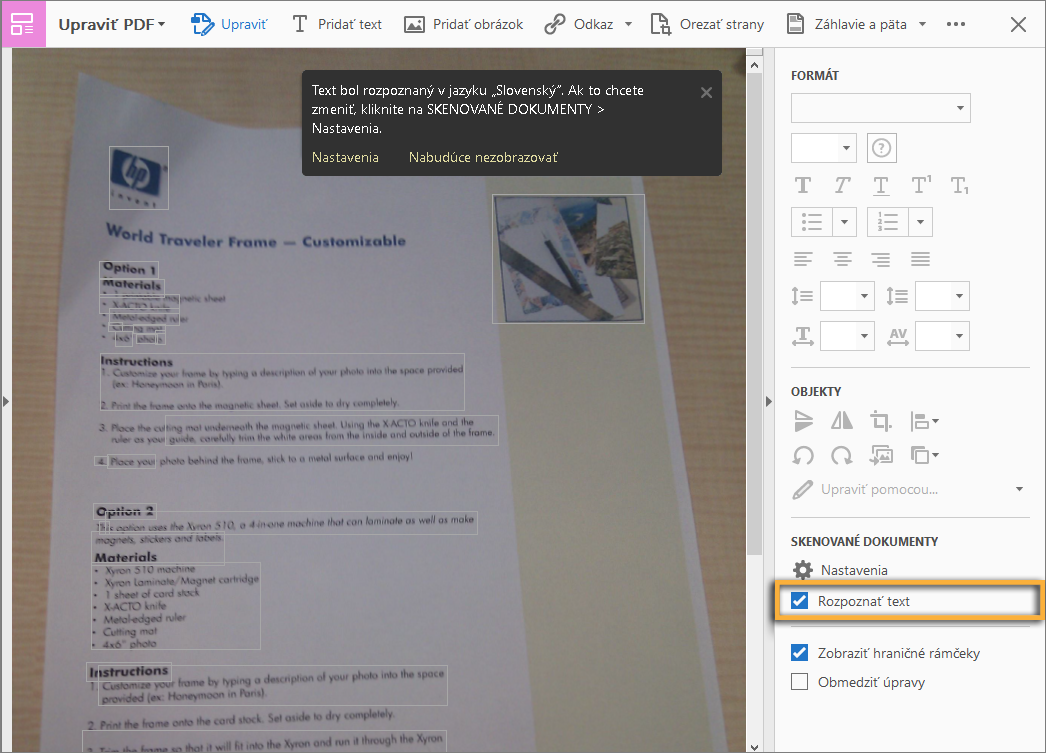Apply italic text formatting

tap(843, 185)
